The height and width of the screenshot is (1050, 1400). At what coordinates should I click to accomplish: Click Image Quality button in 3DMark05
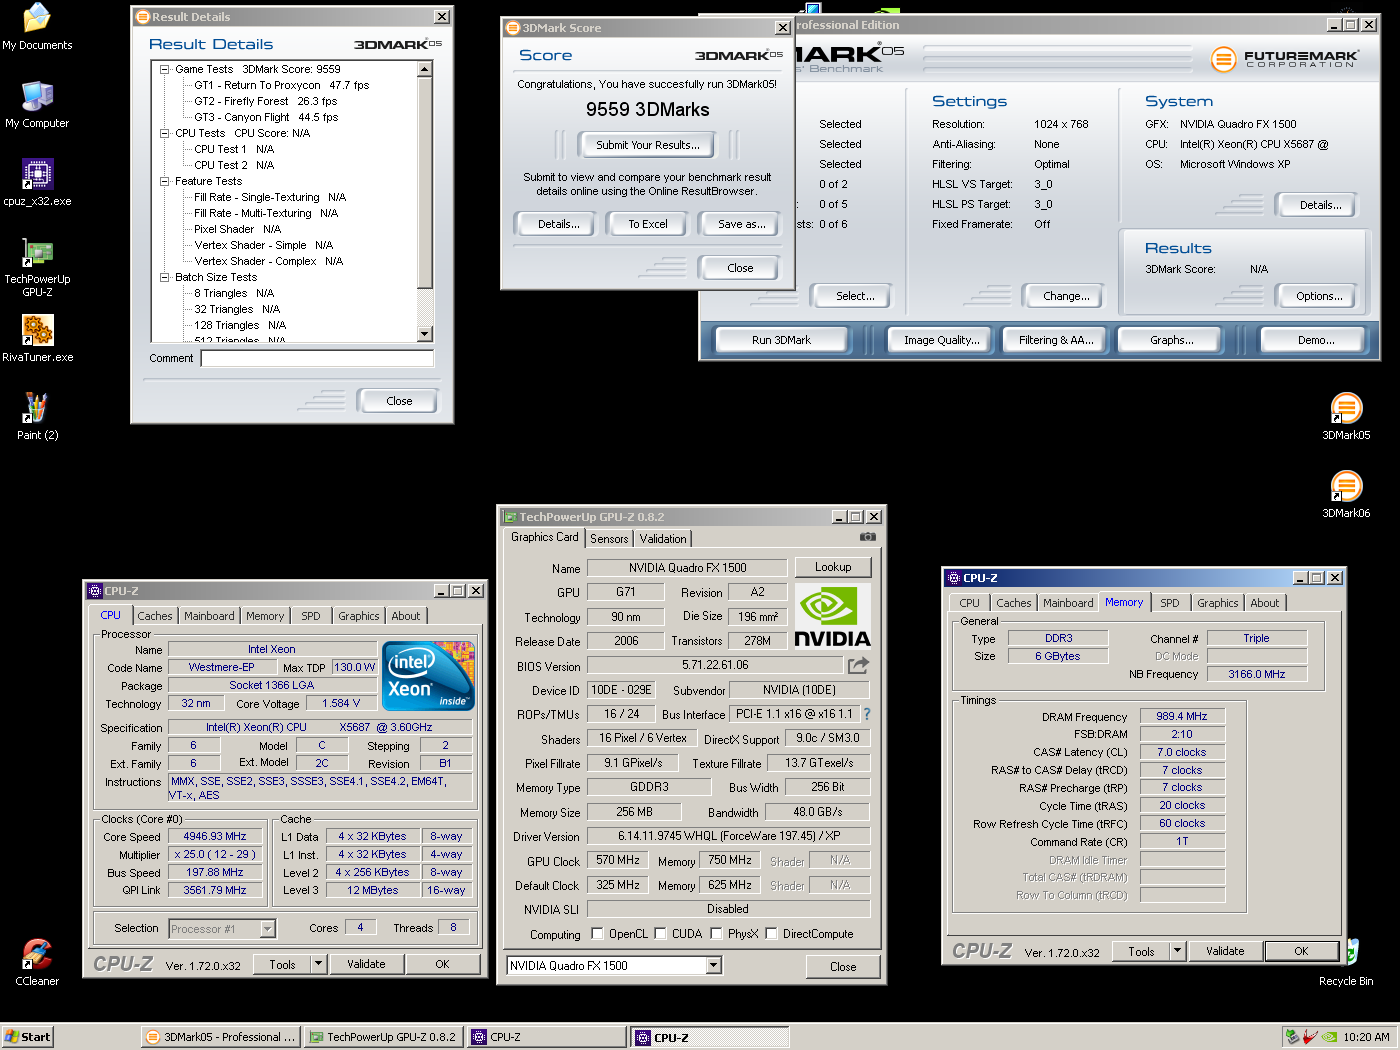[941, 340]
